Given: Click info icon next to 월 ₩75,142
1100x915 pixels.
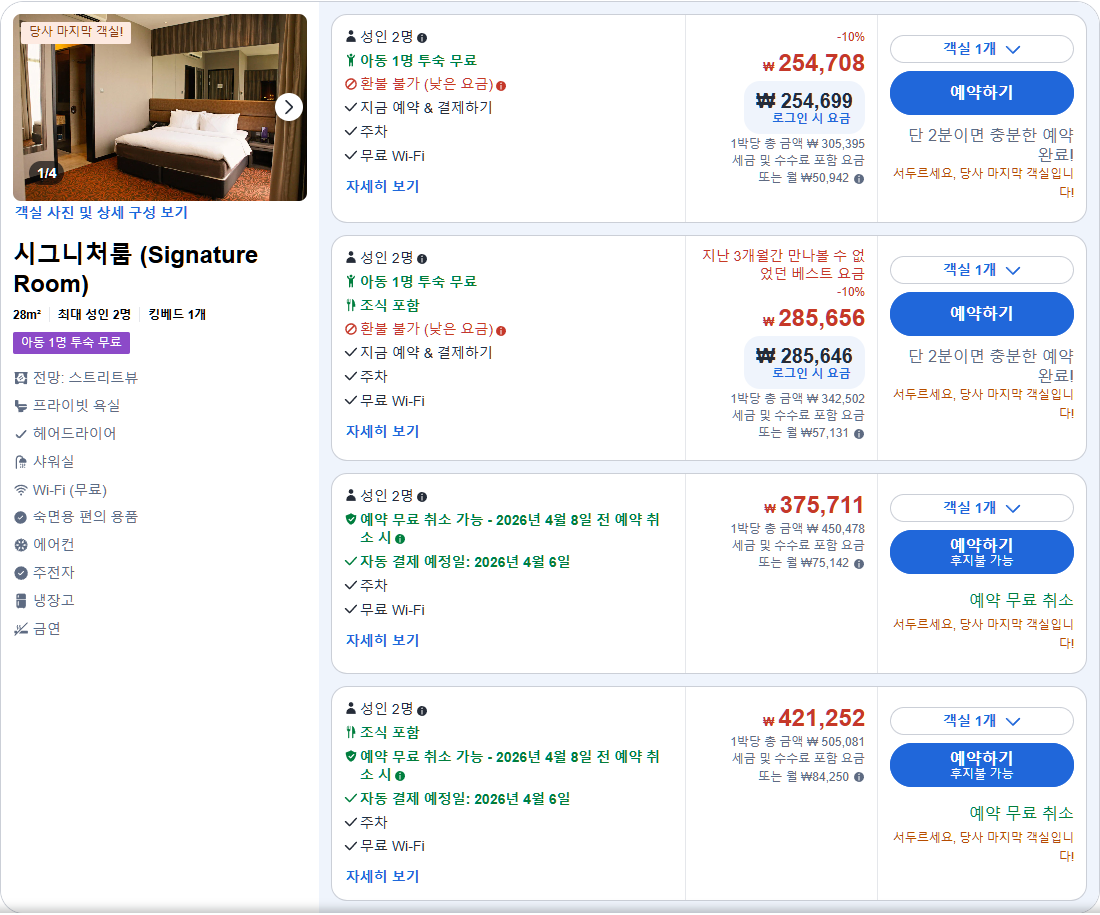Looking at the screenshot, I should [859, 563].
